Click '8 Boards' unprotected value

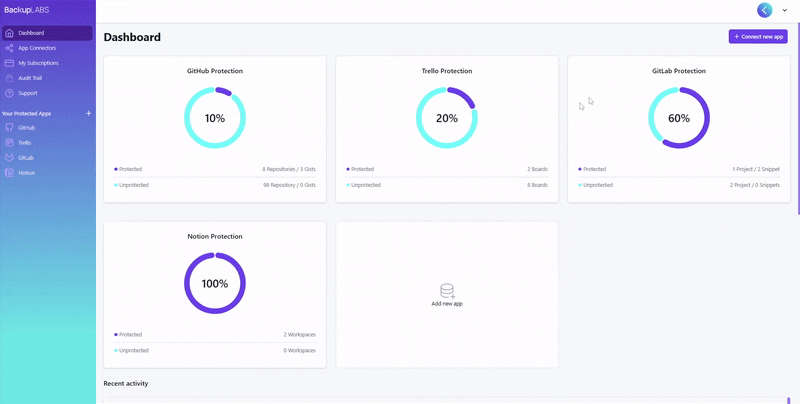tap(538, 185)
